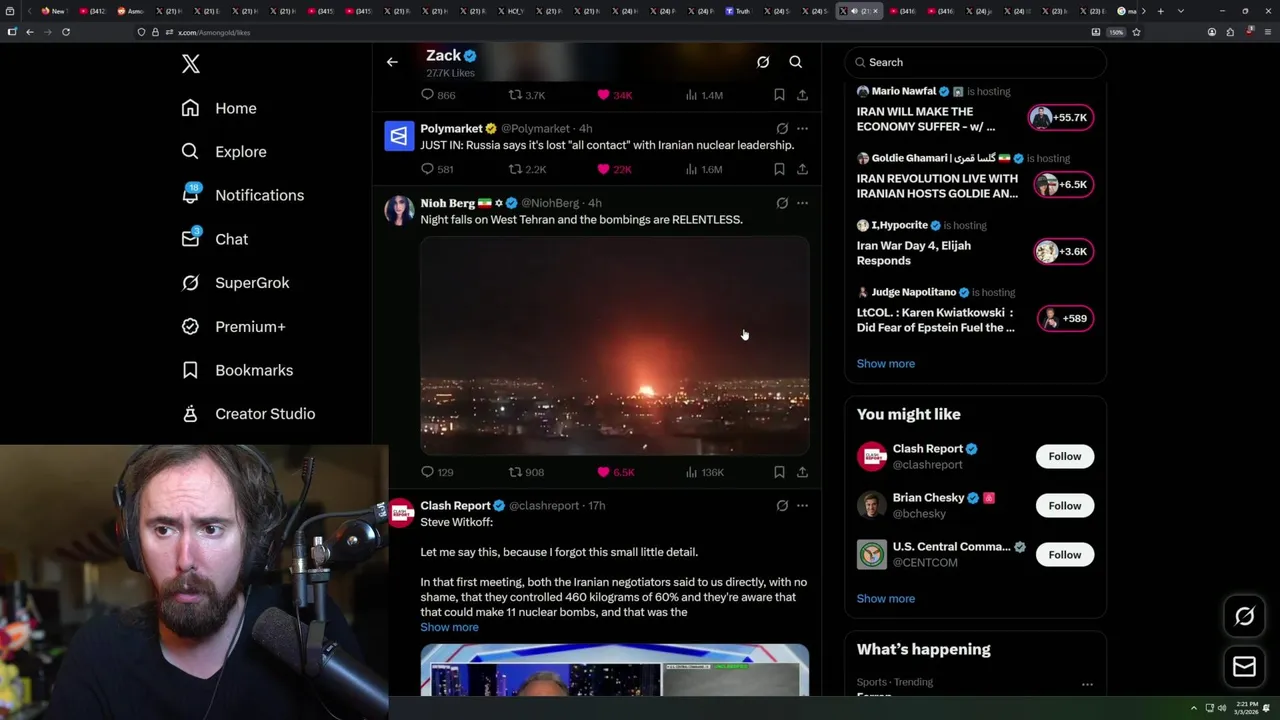
Task: Bookmark the Nioh Berg post
Action: coord(779,472)
